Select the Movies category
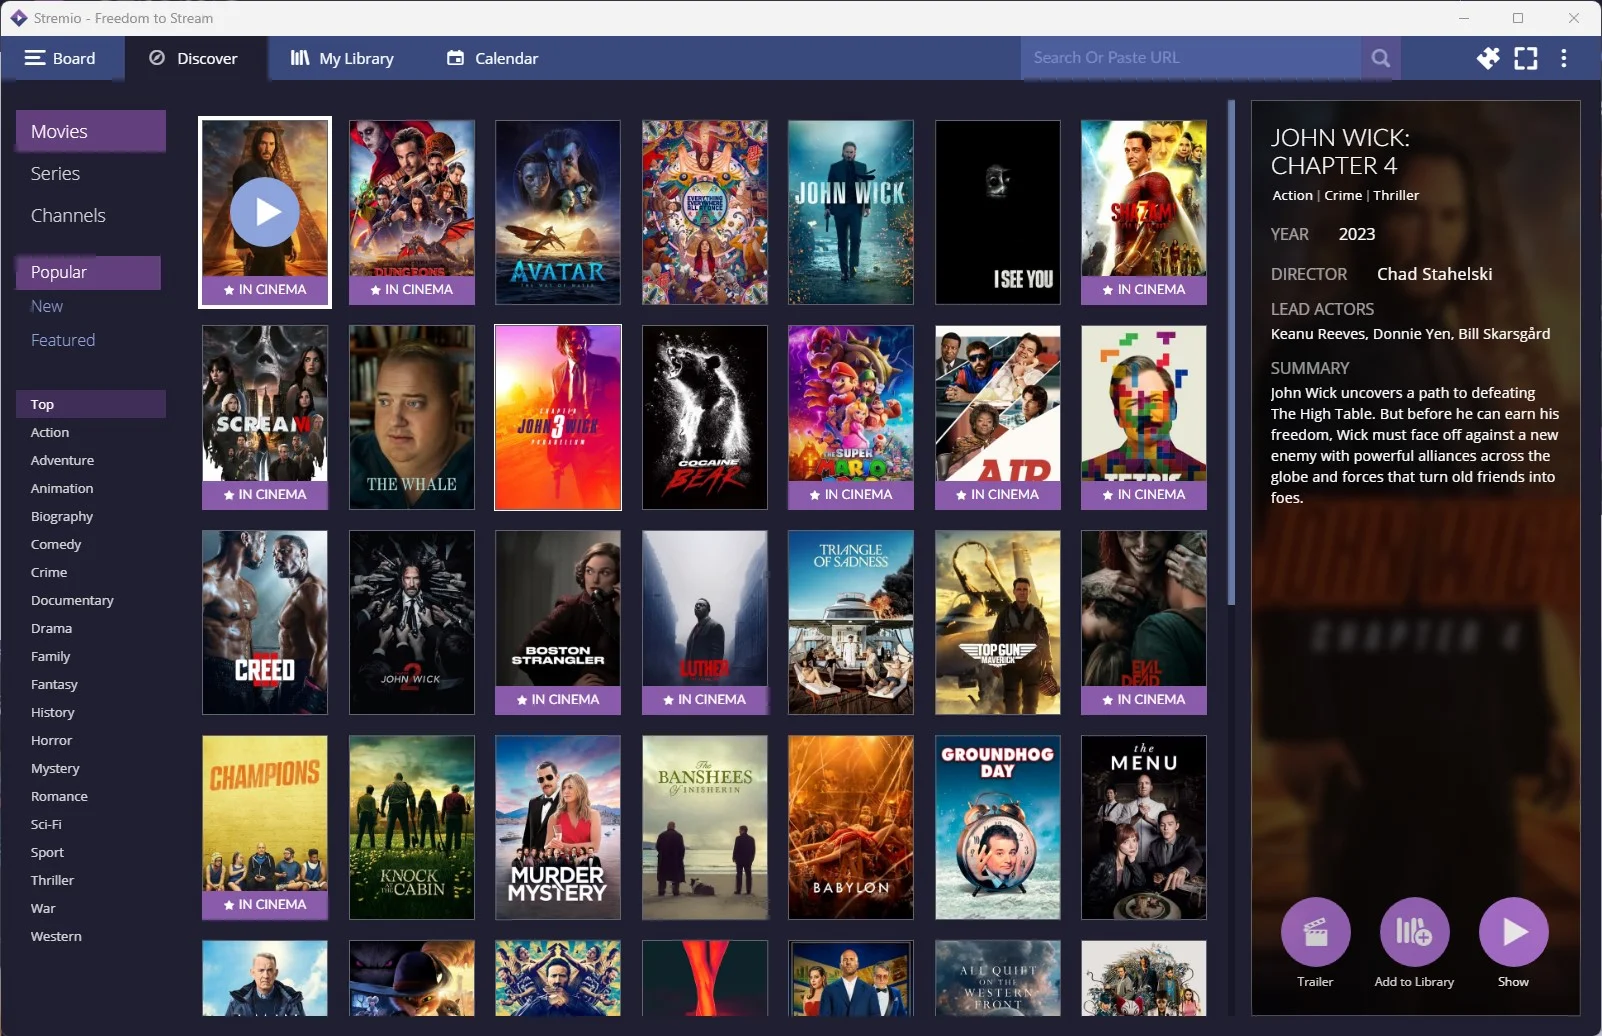The width and height of the screenshot is (1602, 1036). click(x=91, y=131)
